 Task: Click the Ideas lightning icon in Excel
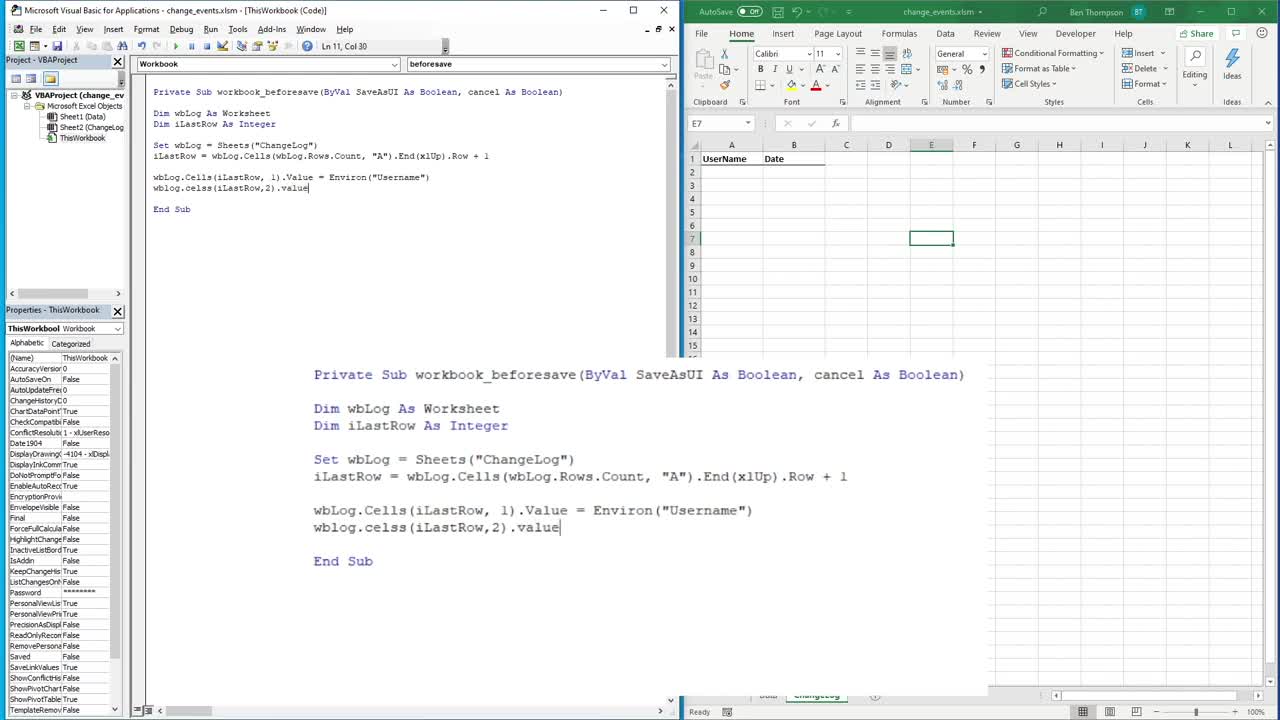coord(1232,64)
